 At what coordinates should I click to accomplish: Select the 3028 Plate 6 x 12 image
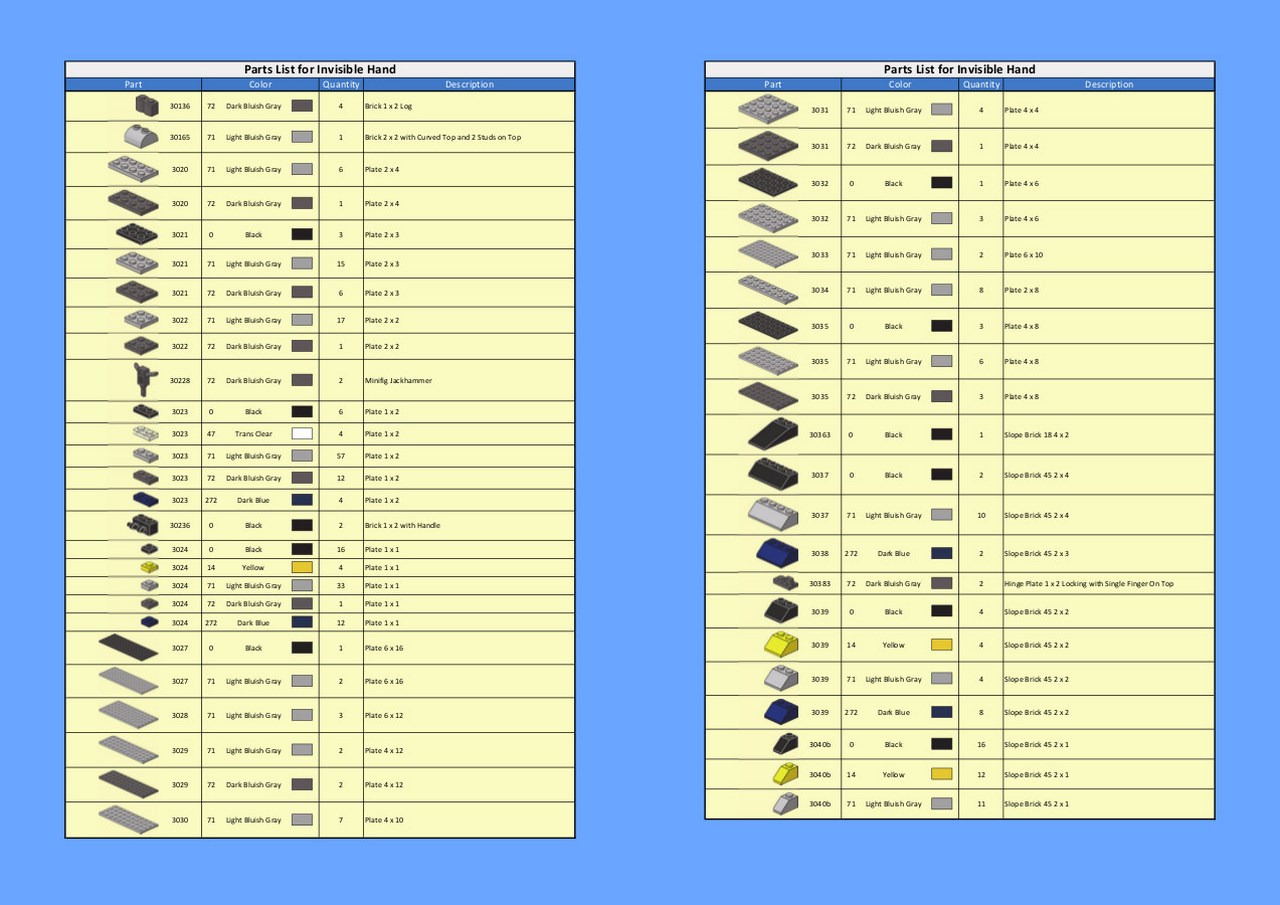tap(129, 715)
